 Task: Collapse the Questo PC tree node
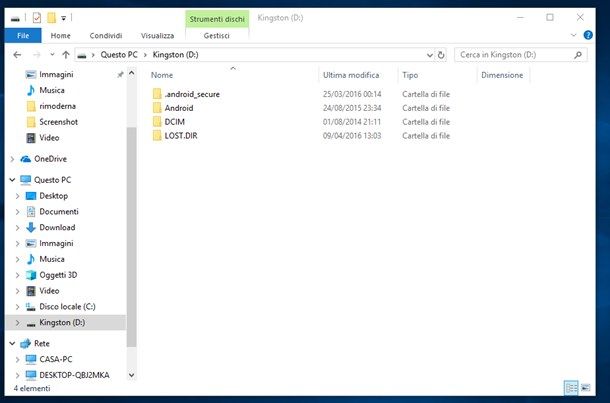[x=12, y=180]
